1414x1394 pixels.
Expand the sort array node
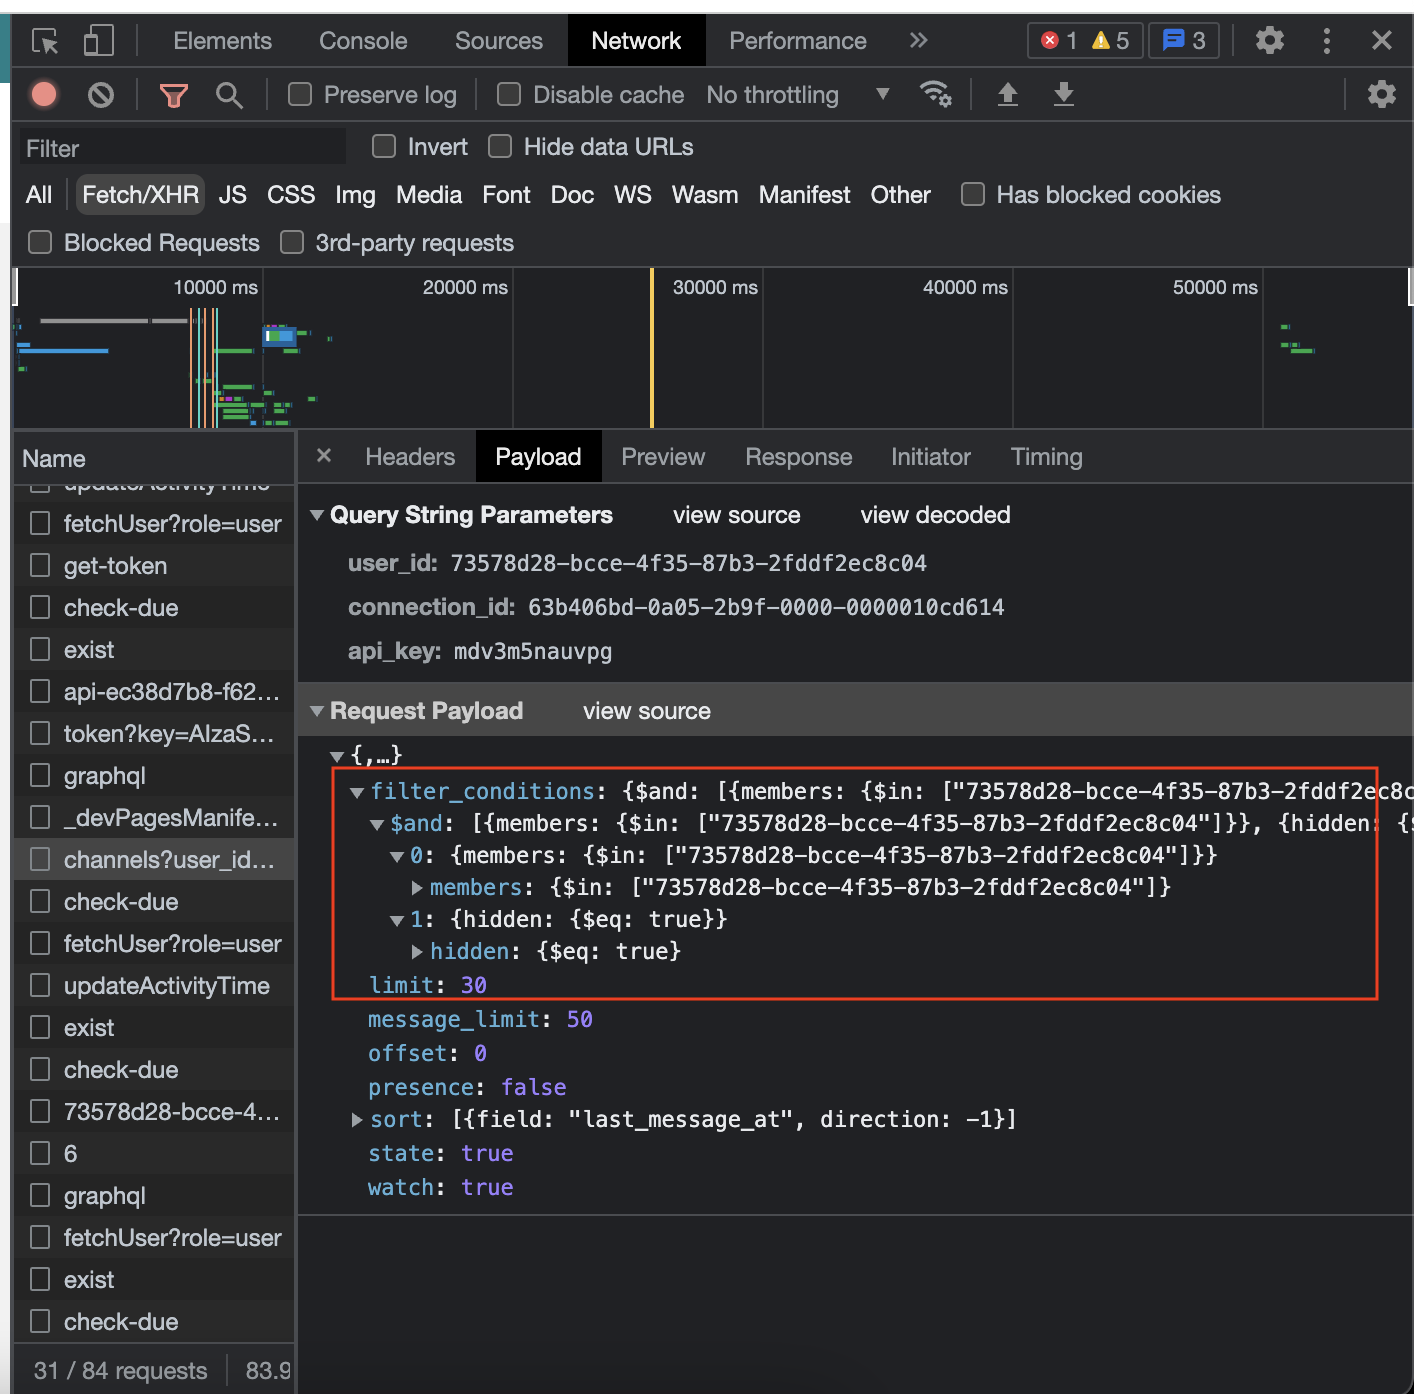(x=357, y=1120)
